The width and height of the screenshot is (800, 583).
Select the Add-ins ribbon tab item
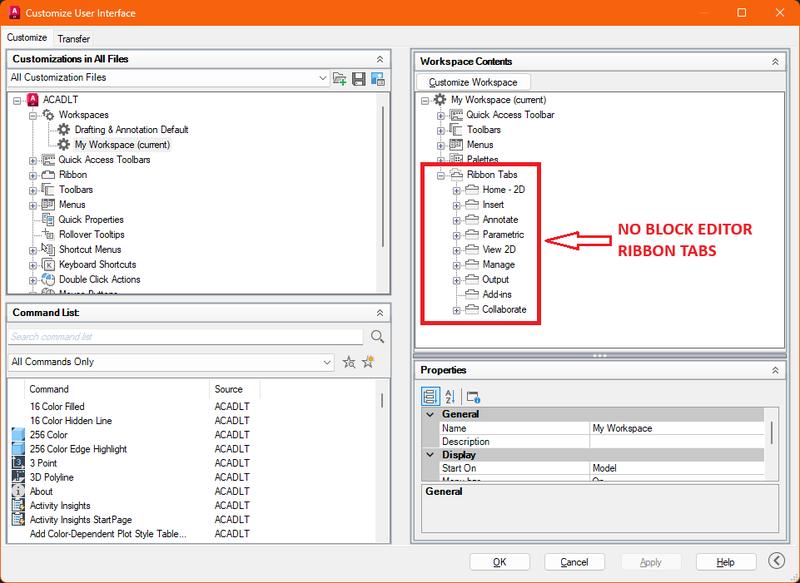tap(497, 294)
